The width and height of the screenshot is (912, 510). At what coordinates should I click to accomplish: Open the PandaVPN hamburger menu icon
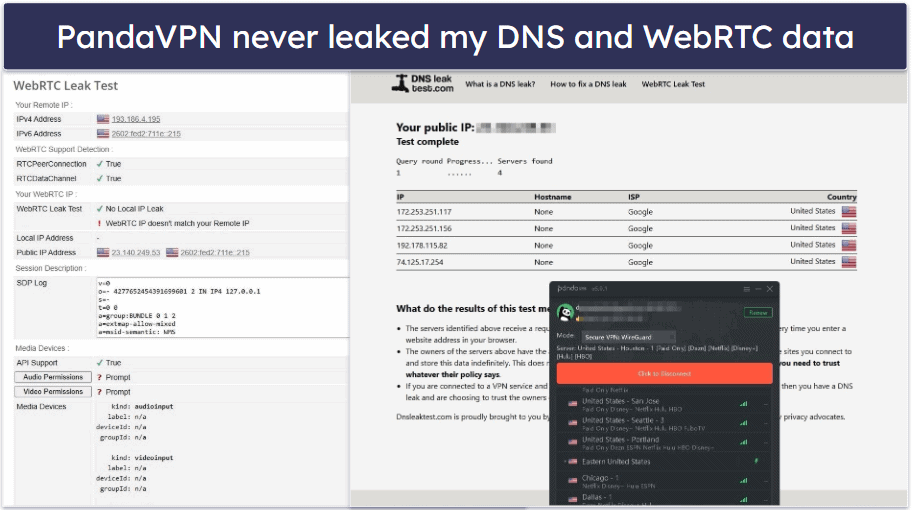(x=746, y=289)
